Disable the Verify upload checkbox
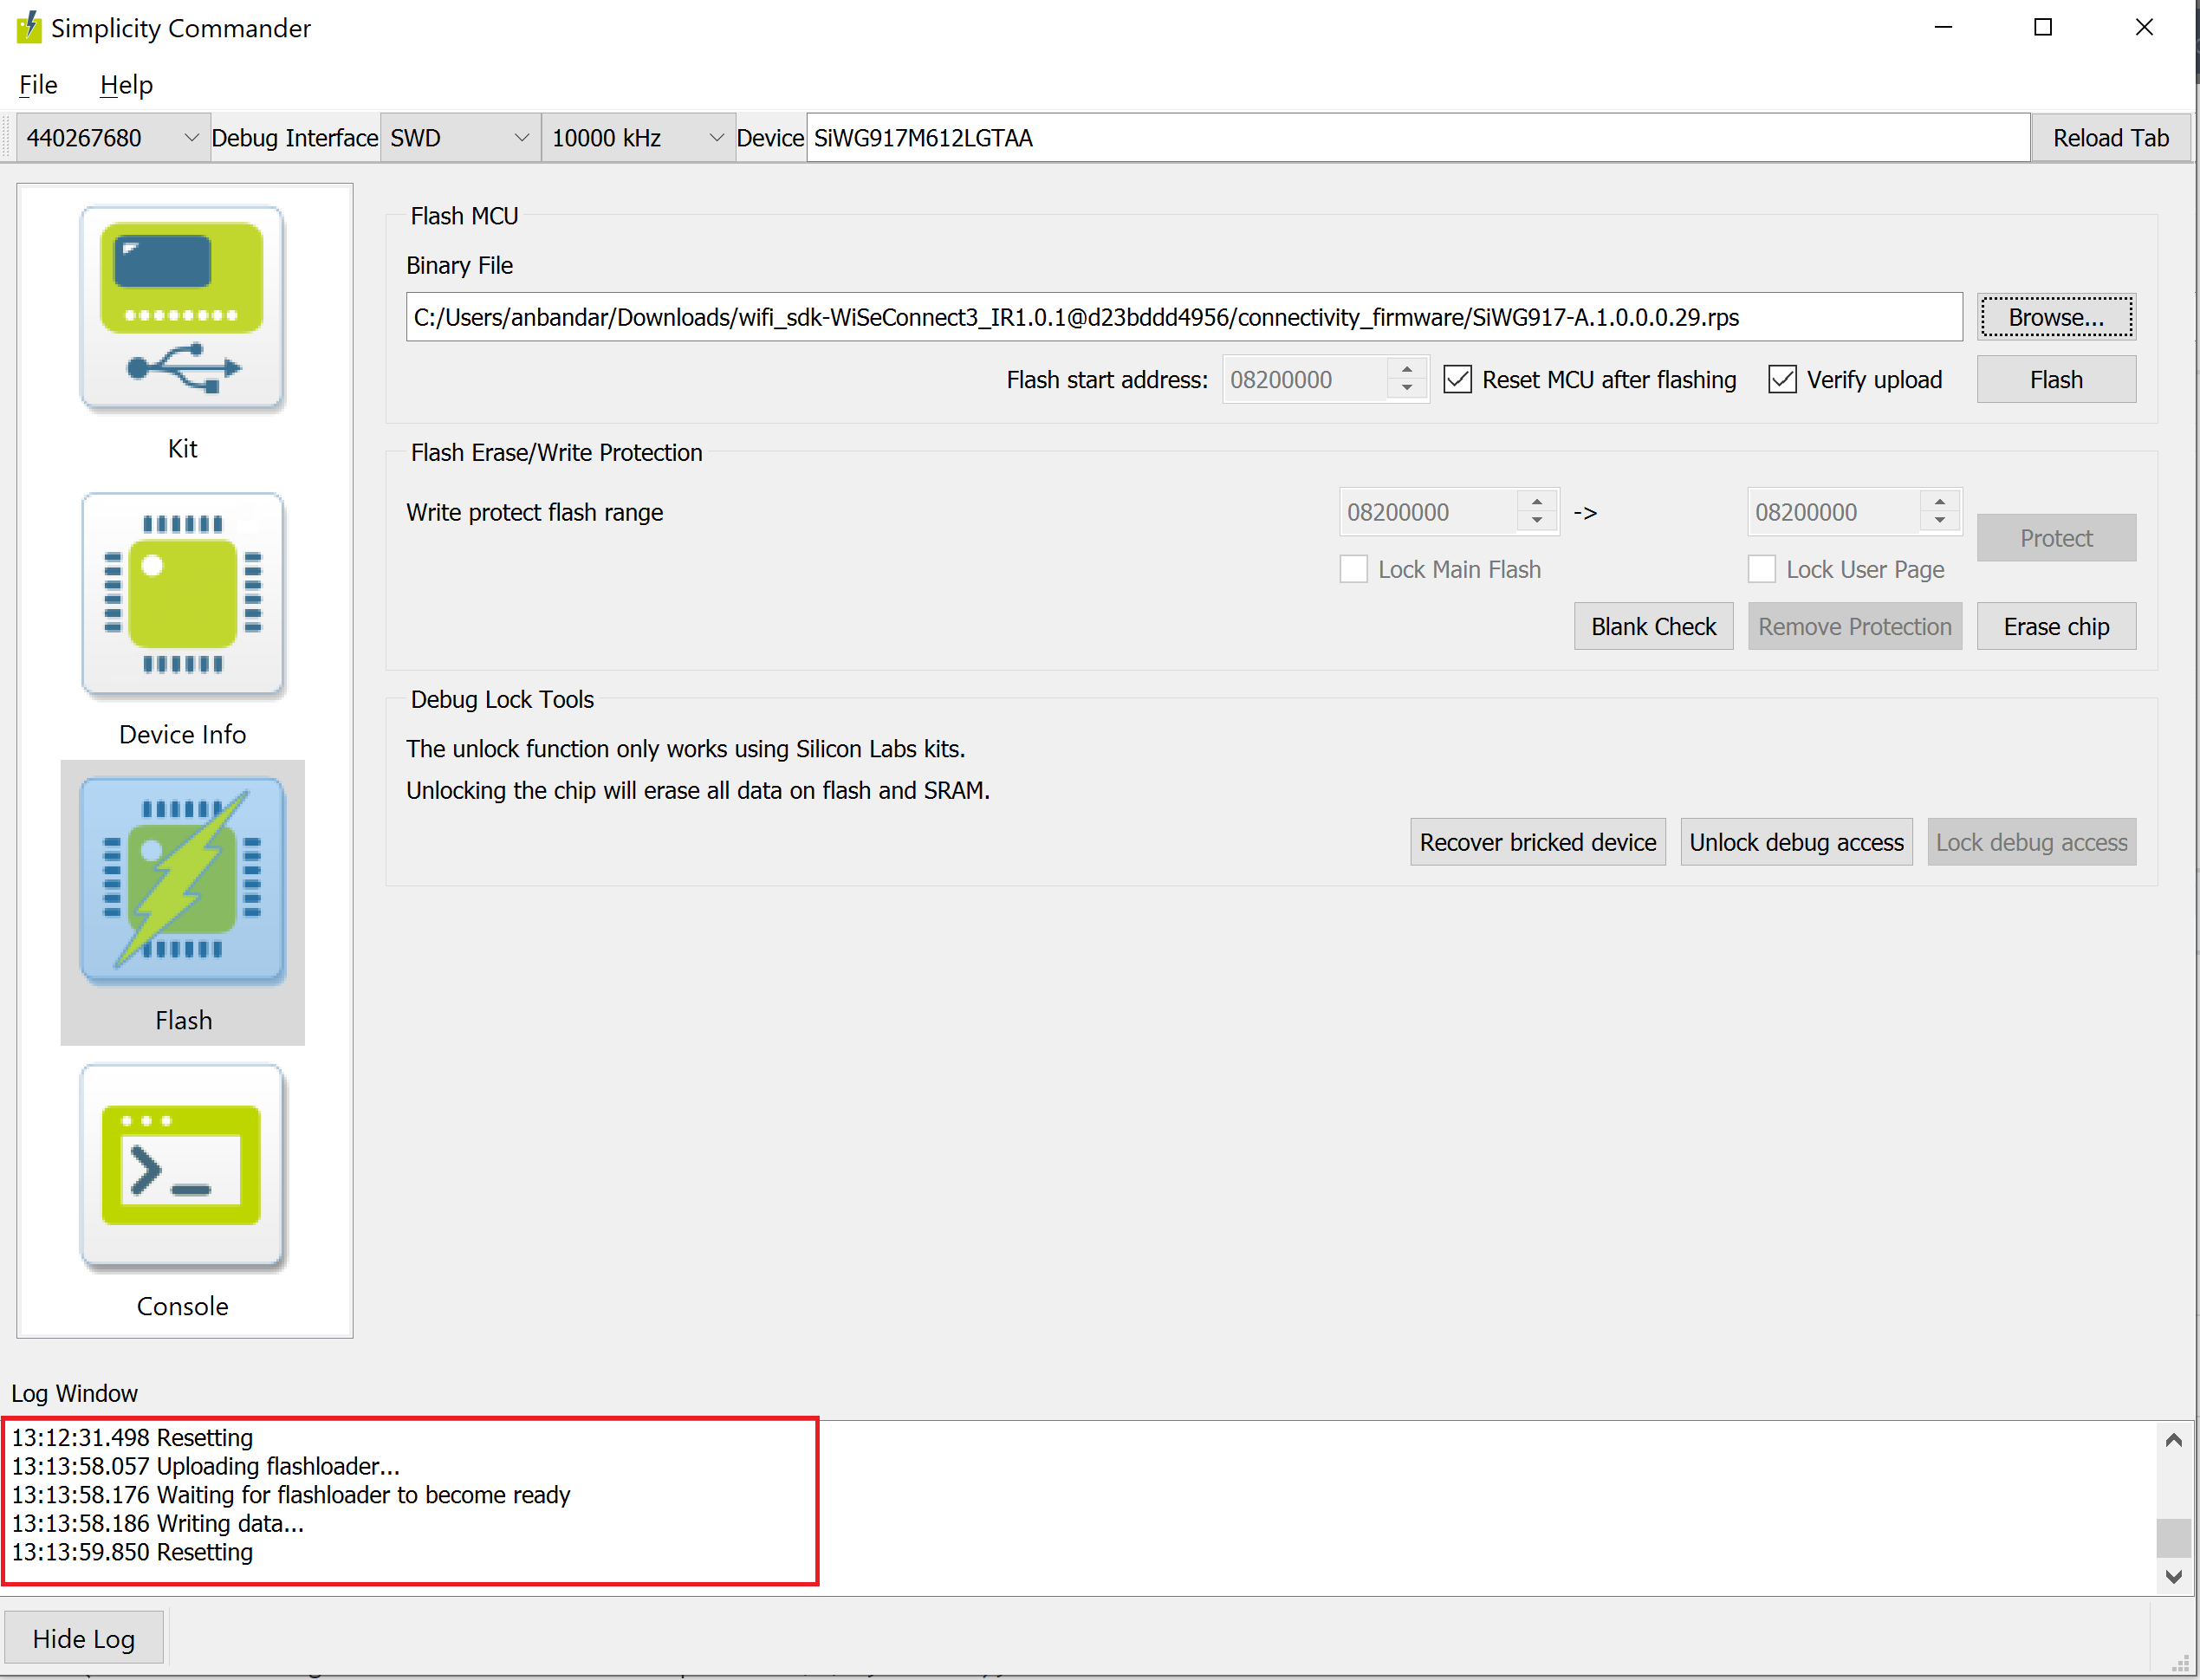The width and height of the screenshot is (2200, 1680). pos(1782,380)
